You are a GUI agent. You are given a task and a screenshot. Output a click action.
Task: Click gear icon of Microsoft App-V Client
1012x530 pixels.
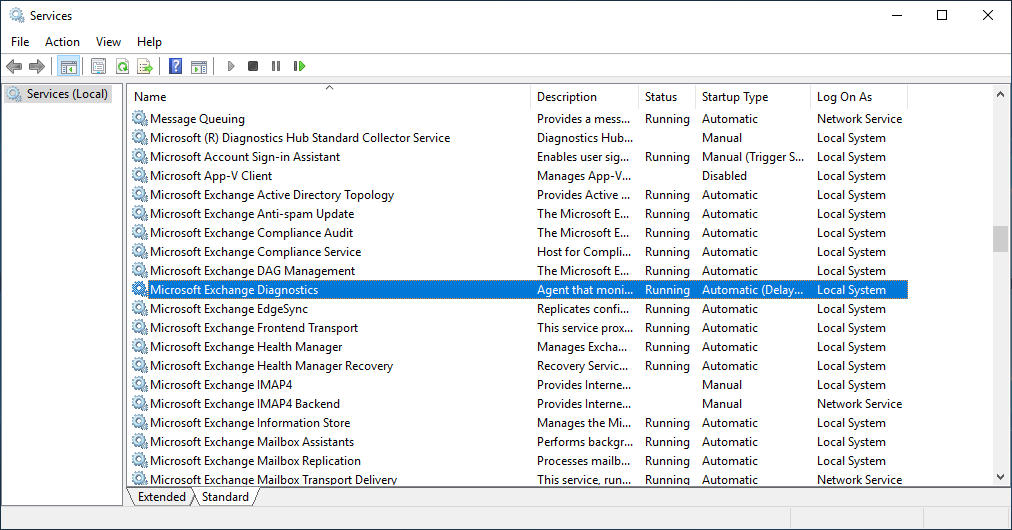tap(139, 175)
